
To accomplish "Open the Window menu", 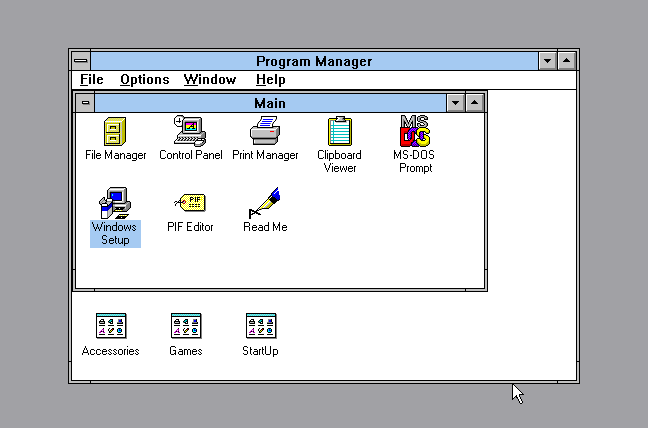I will [210, 79].
